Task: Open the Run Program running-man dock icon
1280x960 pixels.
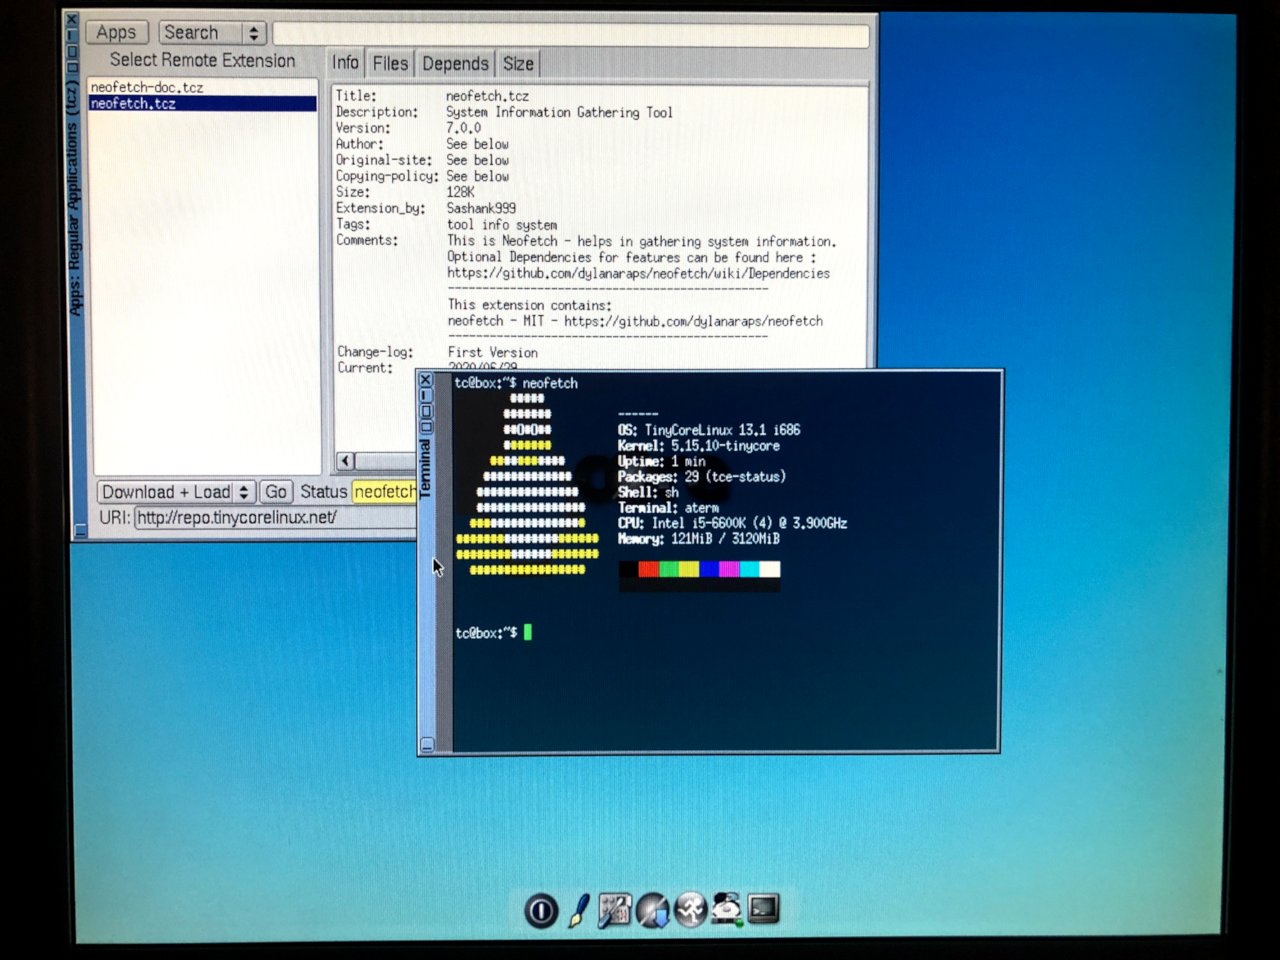Action: click(690, 910)
